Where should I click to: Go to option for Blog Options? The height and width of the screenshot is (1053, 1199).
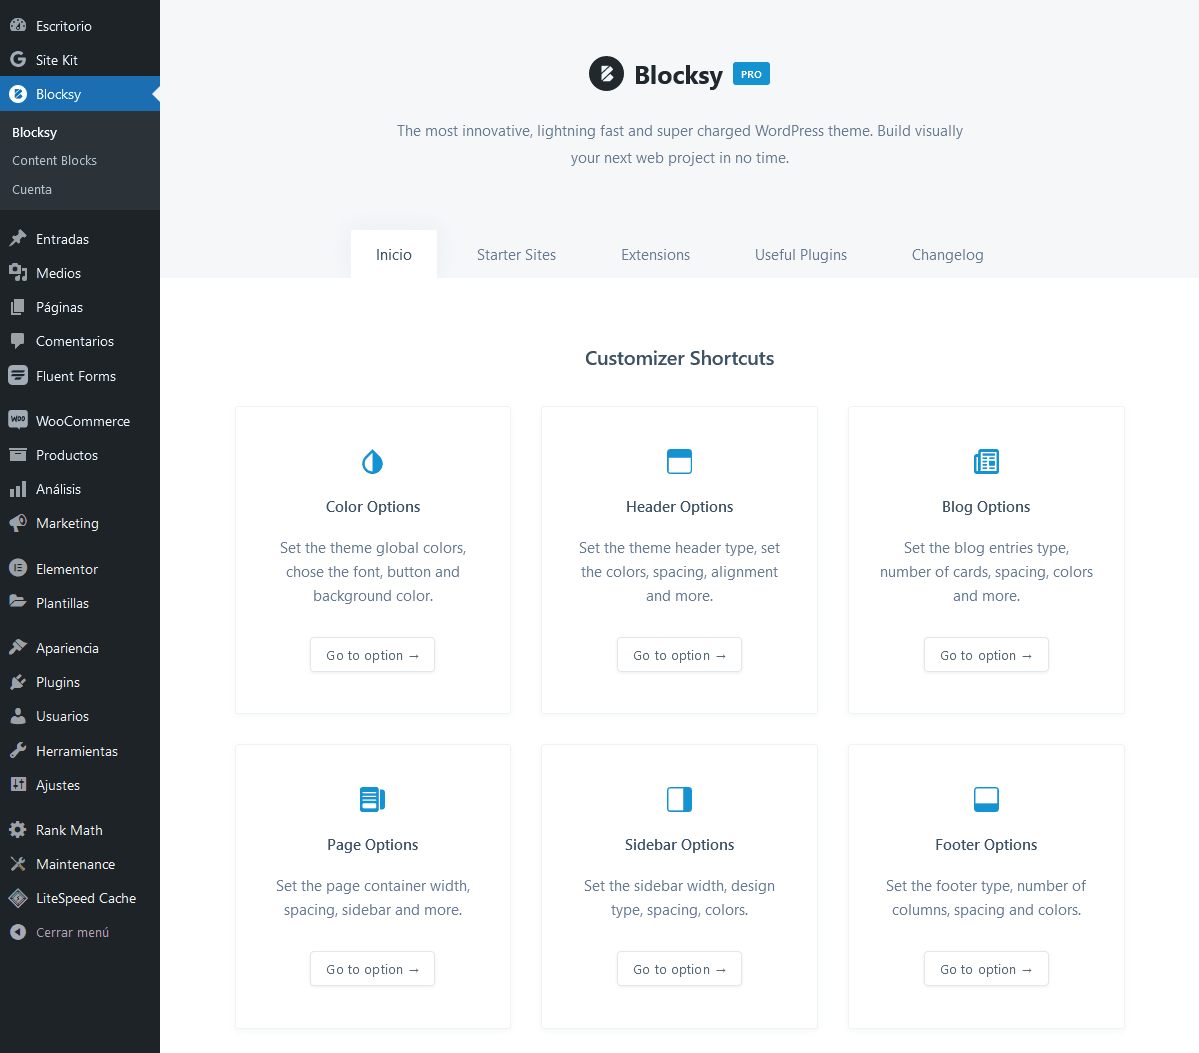(x=986, y=655)
